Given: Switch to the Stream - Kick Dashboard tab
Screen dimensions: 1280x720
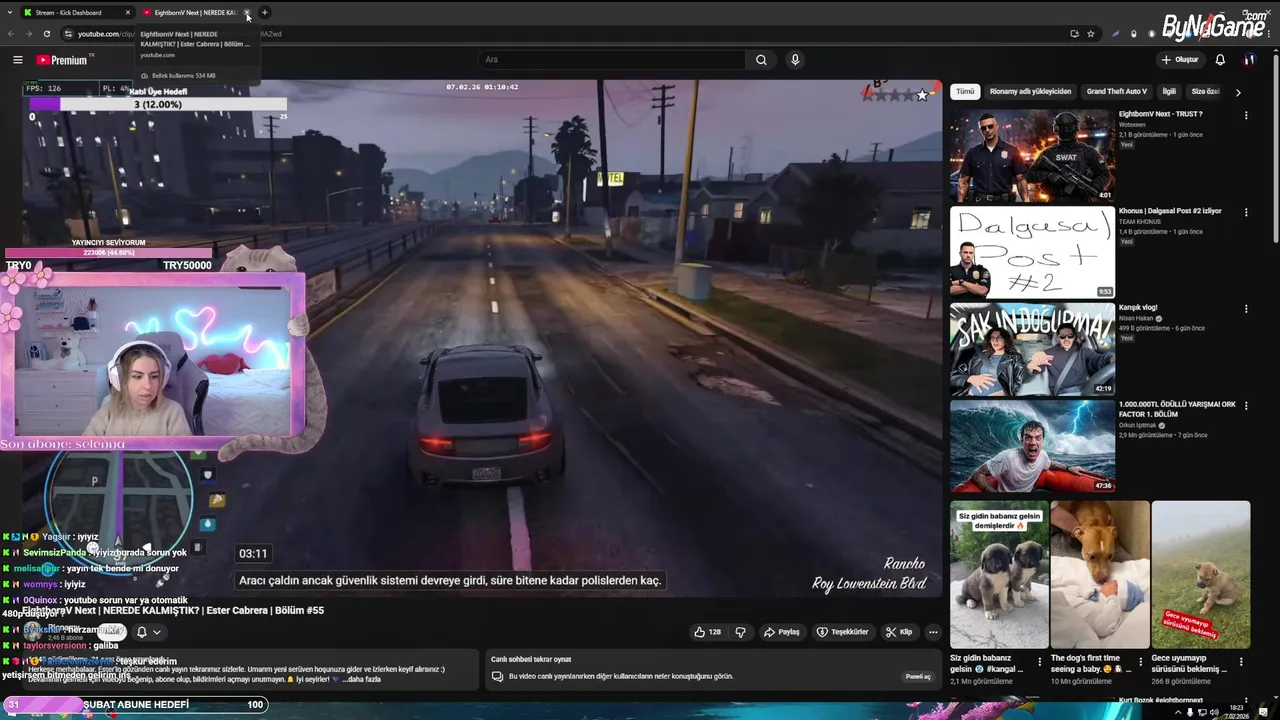Looking at the screenshot, I should coord(77,13).
